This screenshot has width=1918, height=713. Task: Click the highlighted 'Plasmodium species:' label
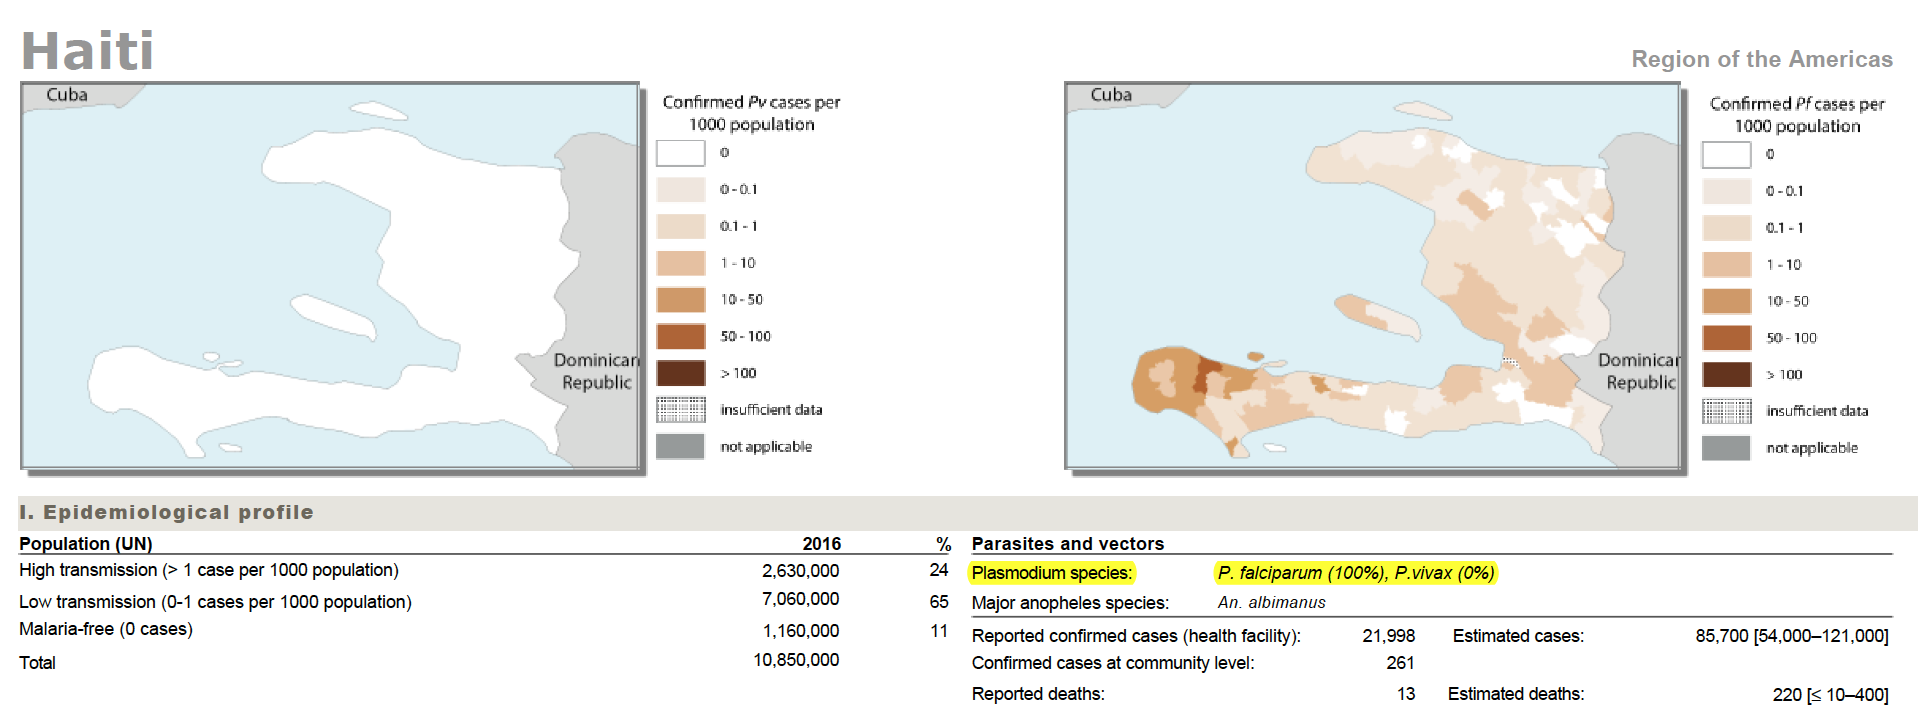1051,573
